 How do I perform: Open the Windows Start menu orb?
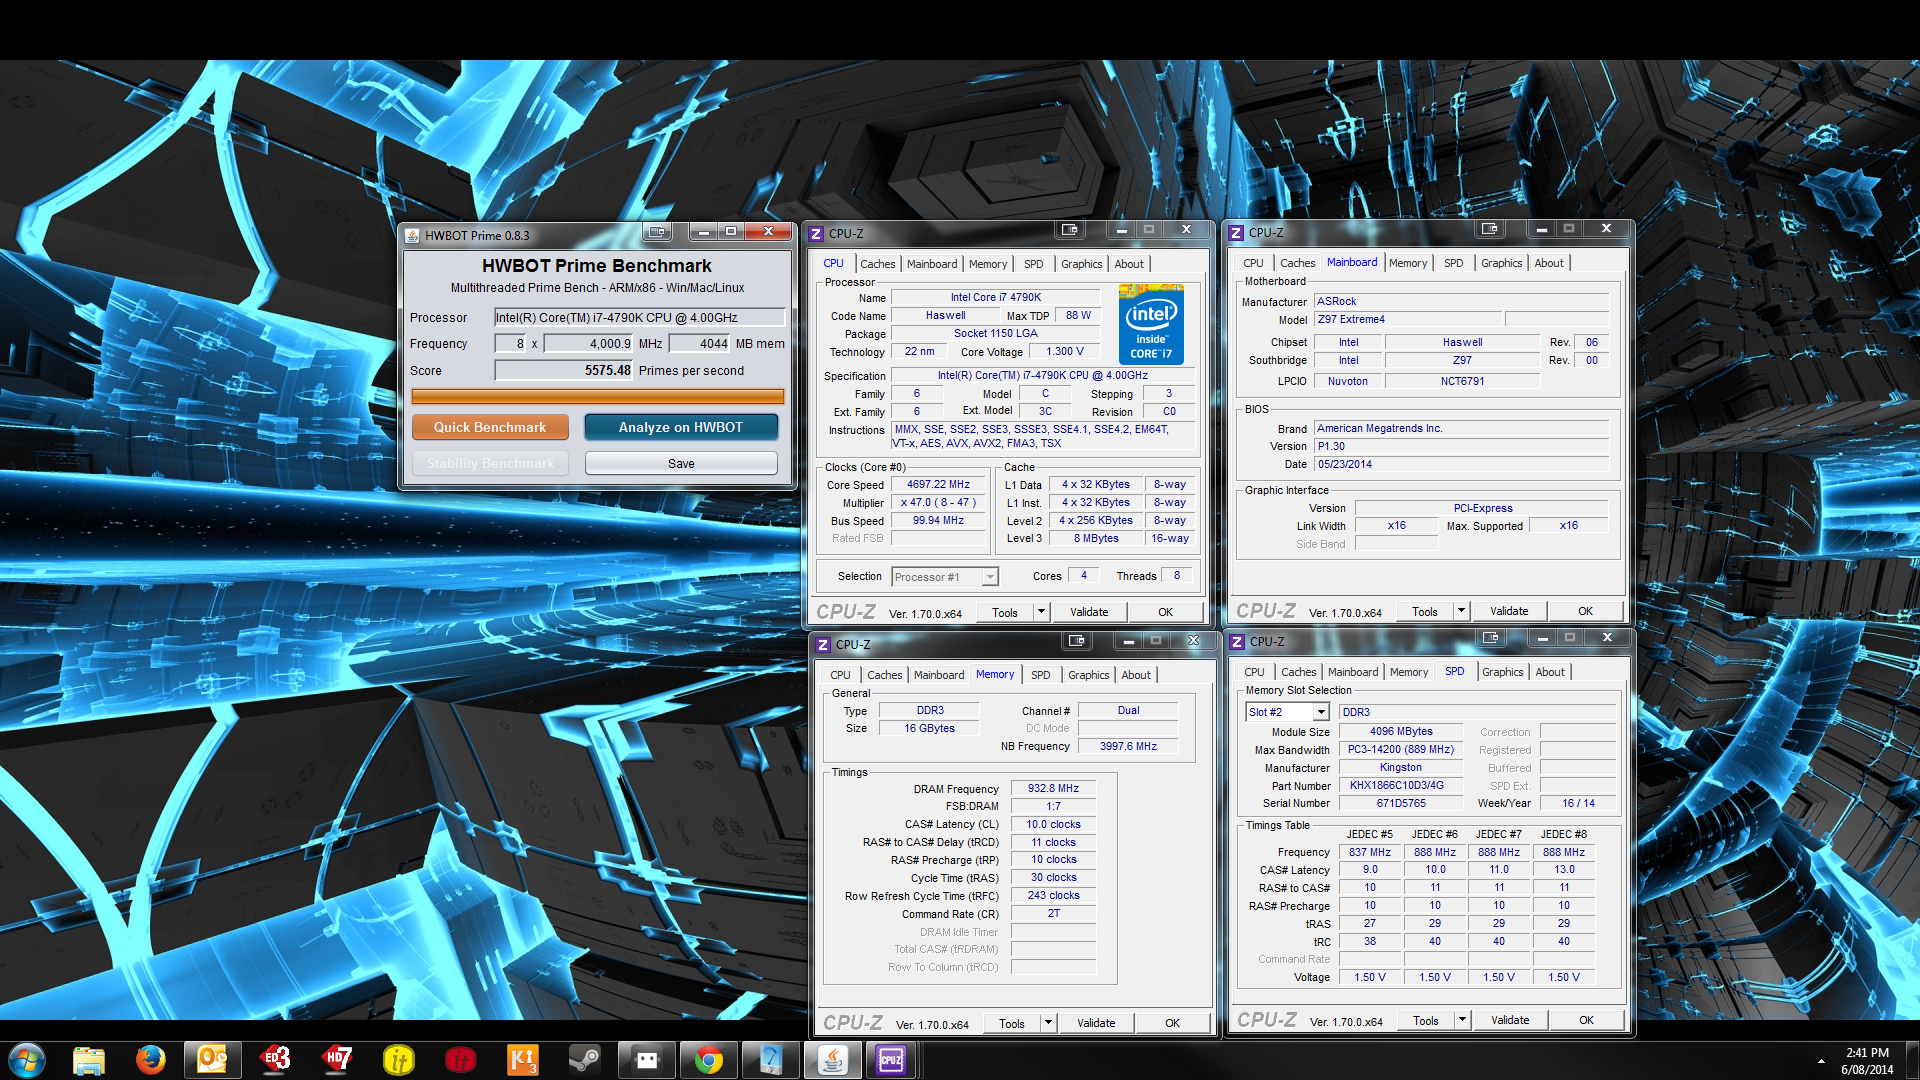pyautogui.click(x=27, y=1059)
